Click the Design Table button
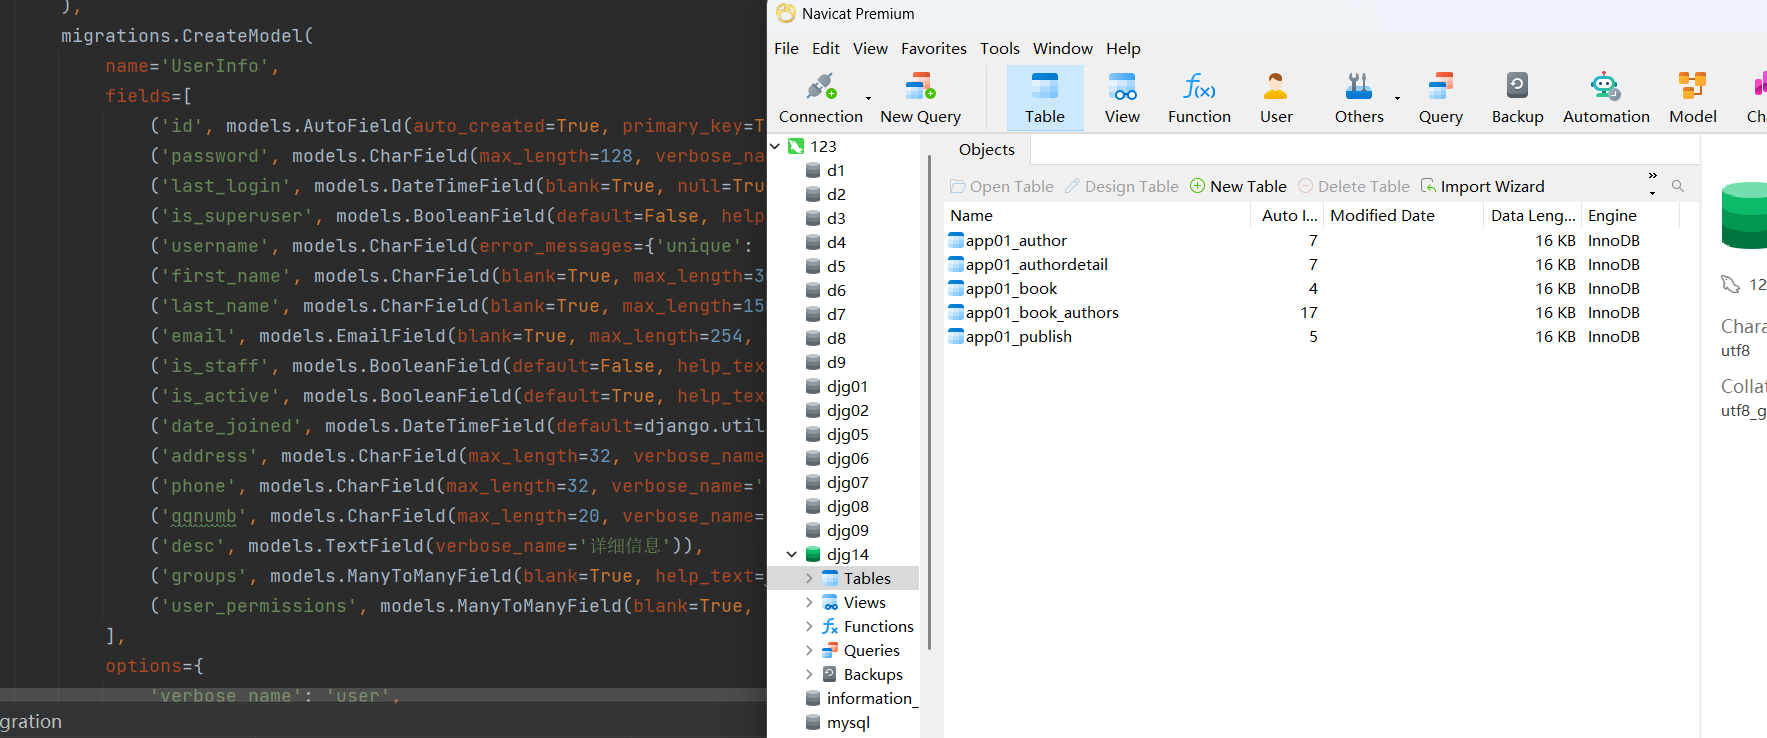This screenshot has width=1767, height=738. 1121,186
